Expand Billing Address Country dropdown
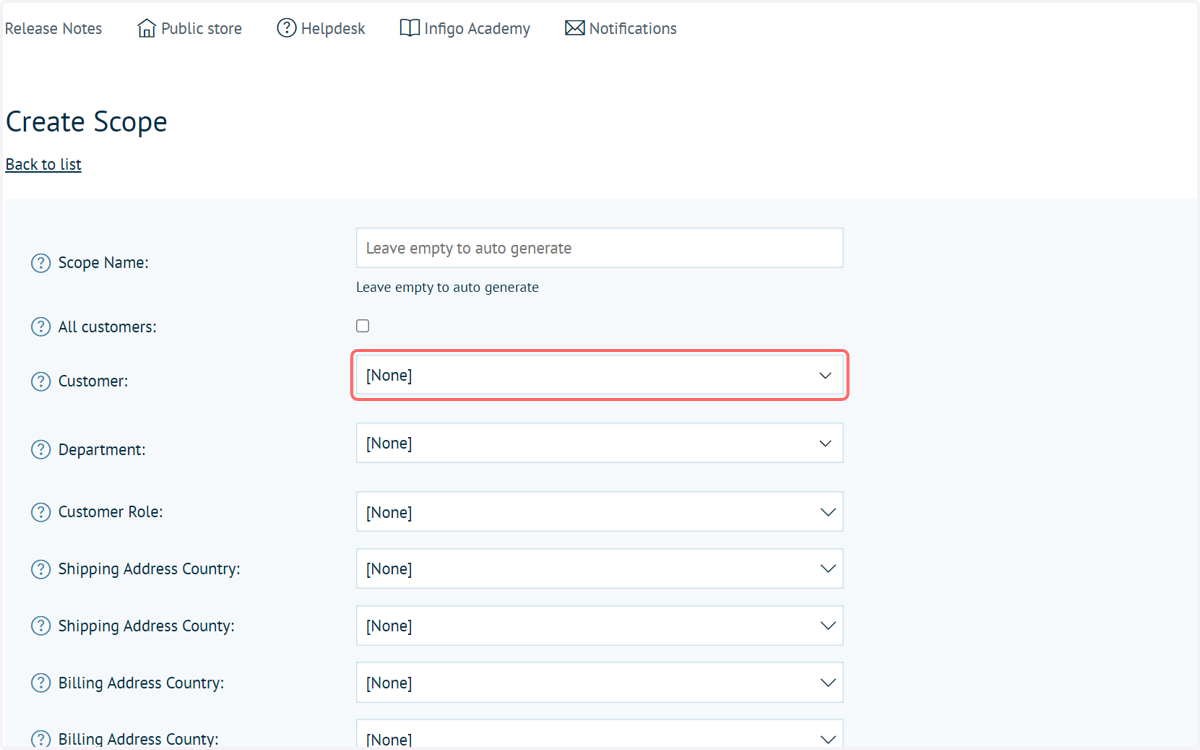Viewport: 1200px width, 750px height. point(600,683)
